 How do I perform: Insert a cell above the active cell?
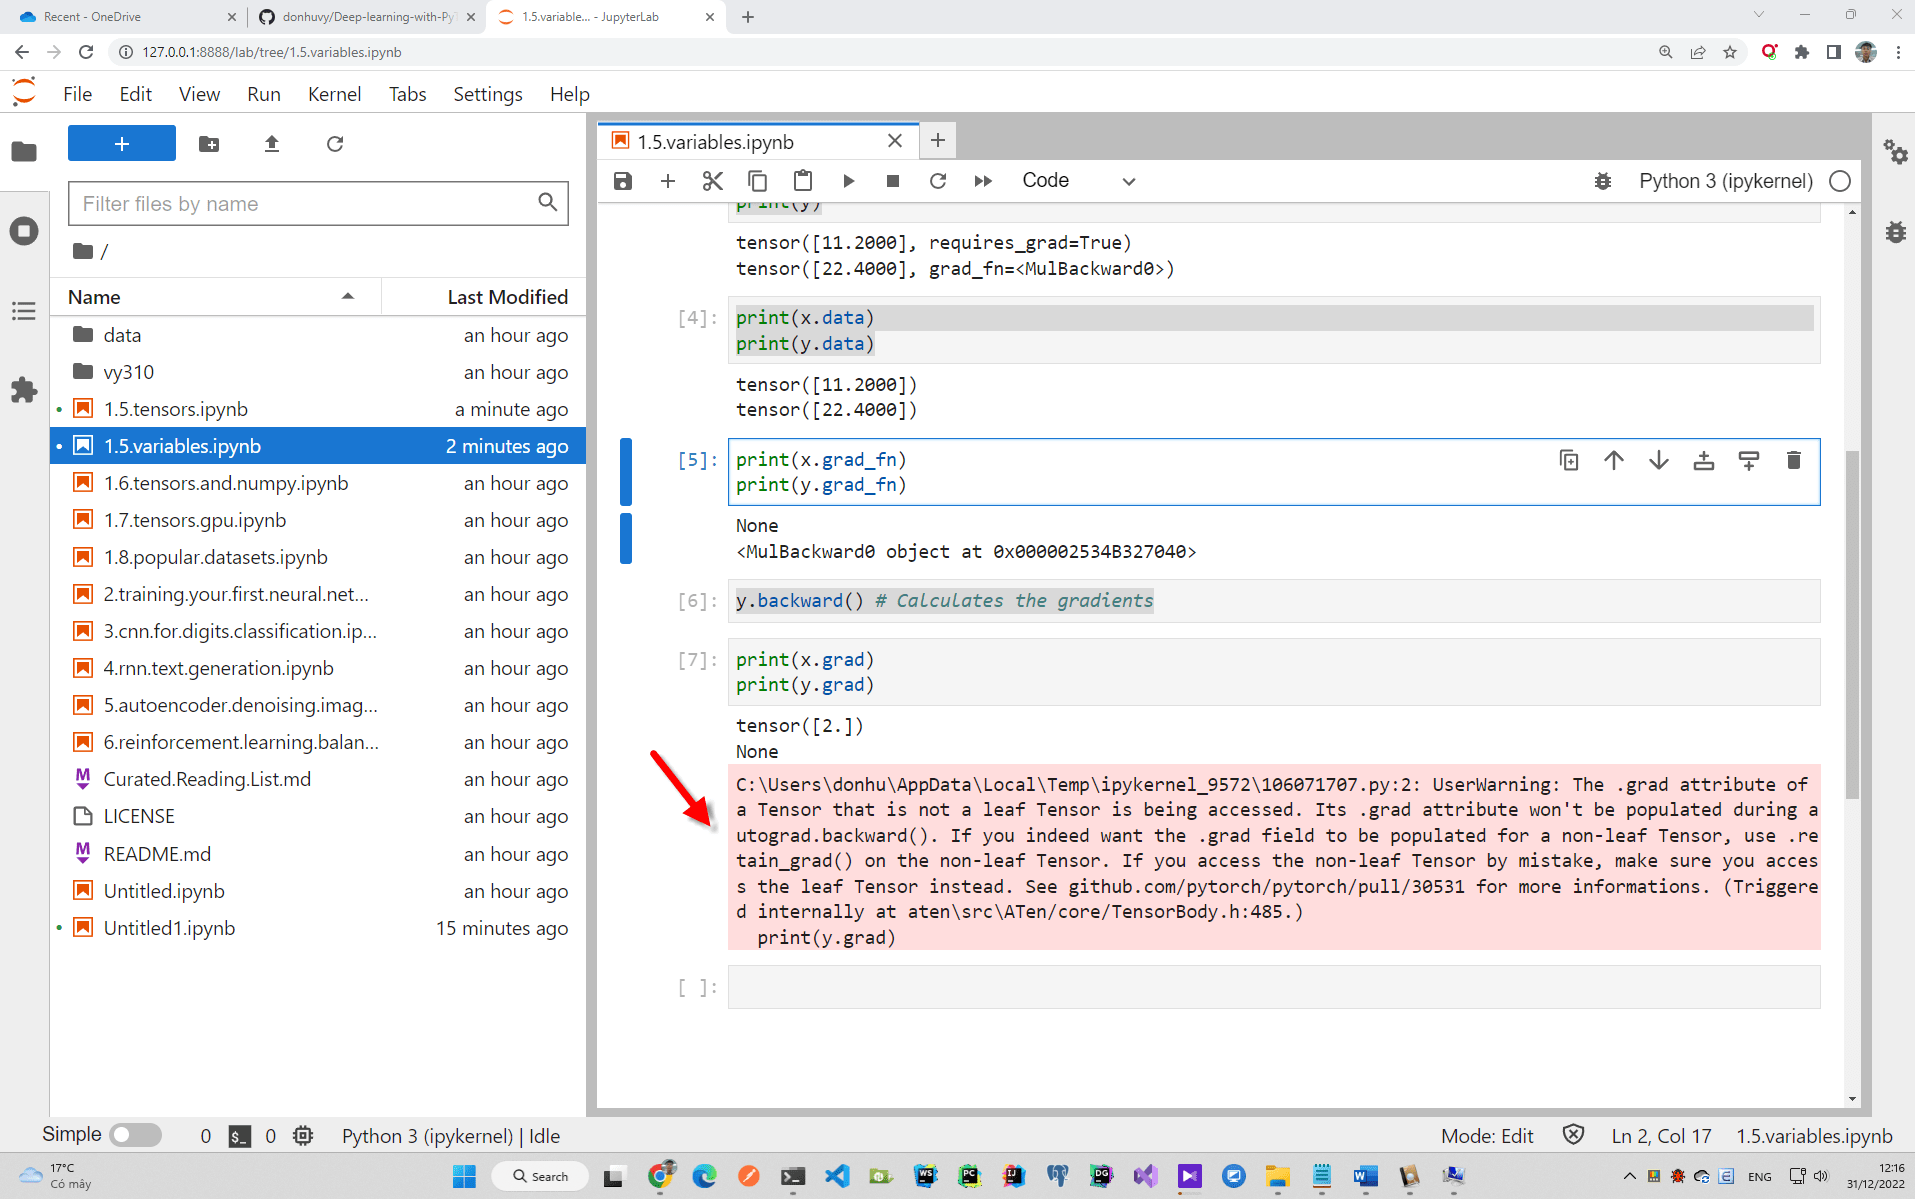(x=1704, y=460)
